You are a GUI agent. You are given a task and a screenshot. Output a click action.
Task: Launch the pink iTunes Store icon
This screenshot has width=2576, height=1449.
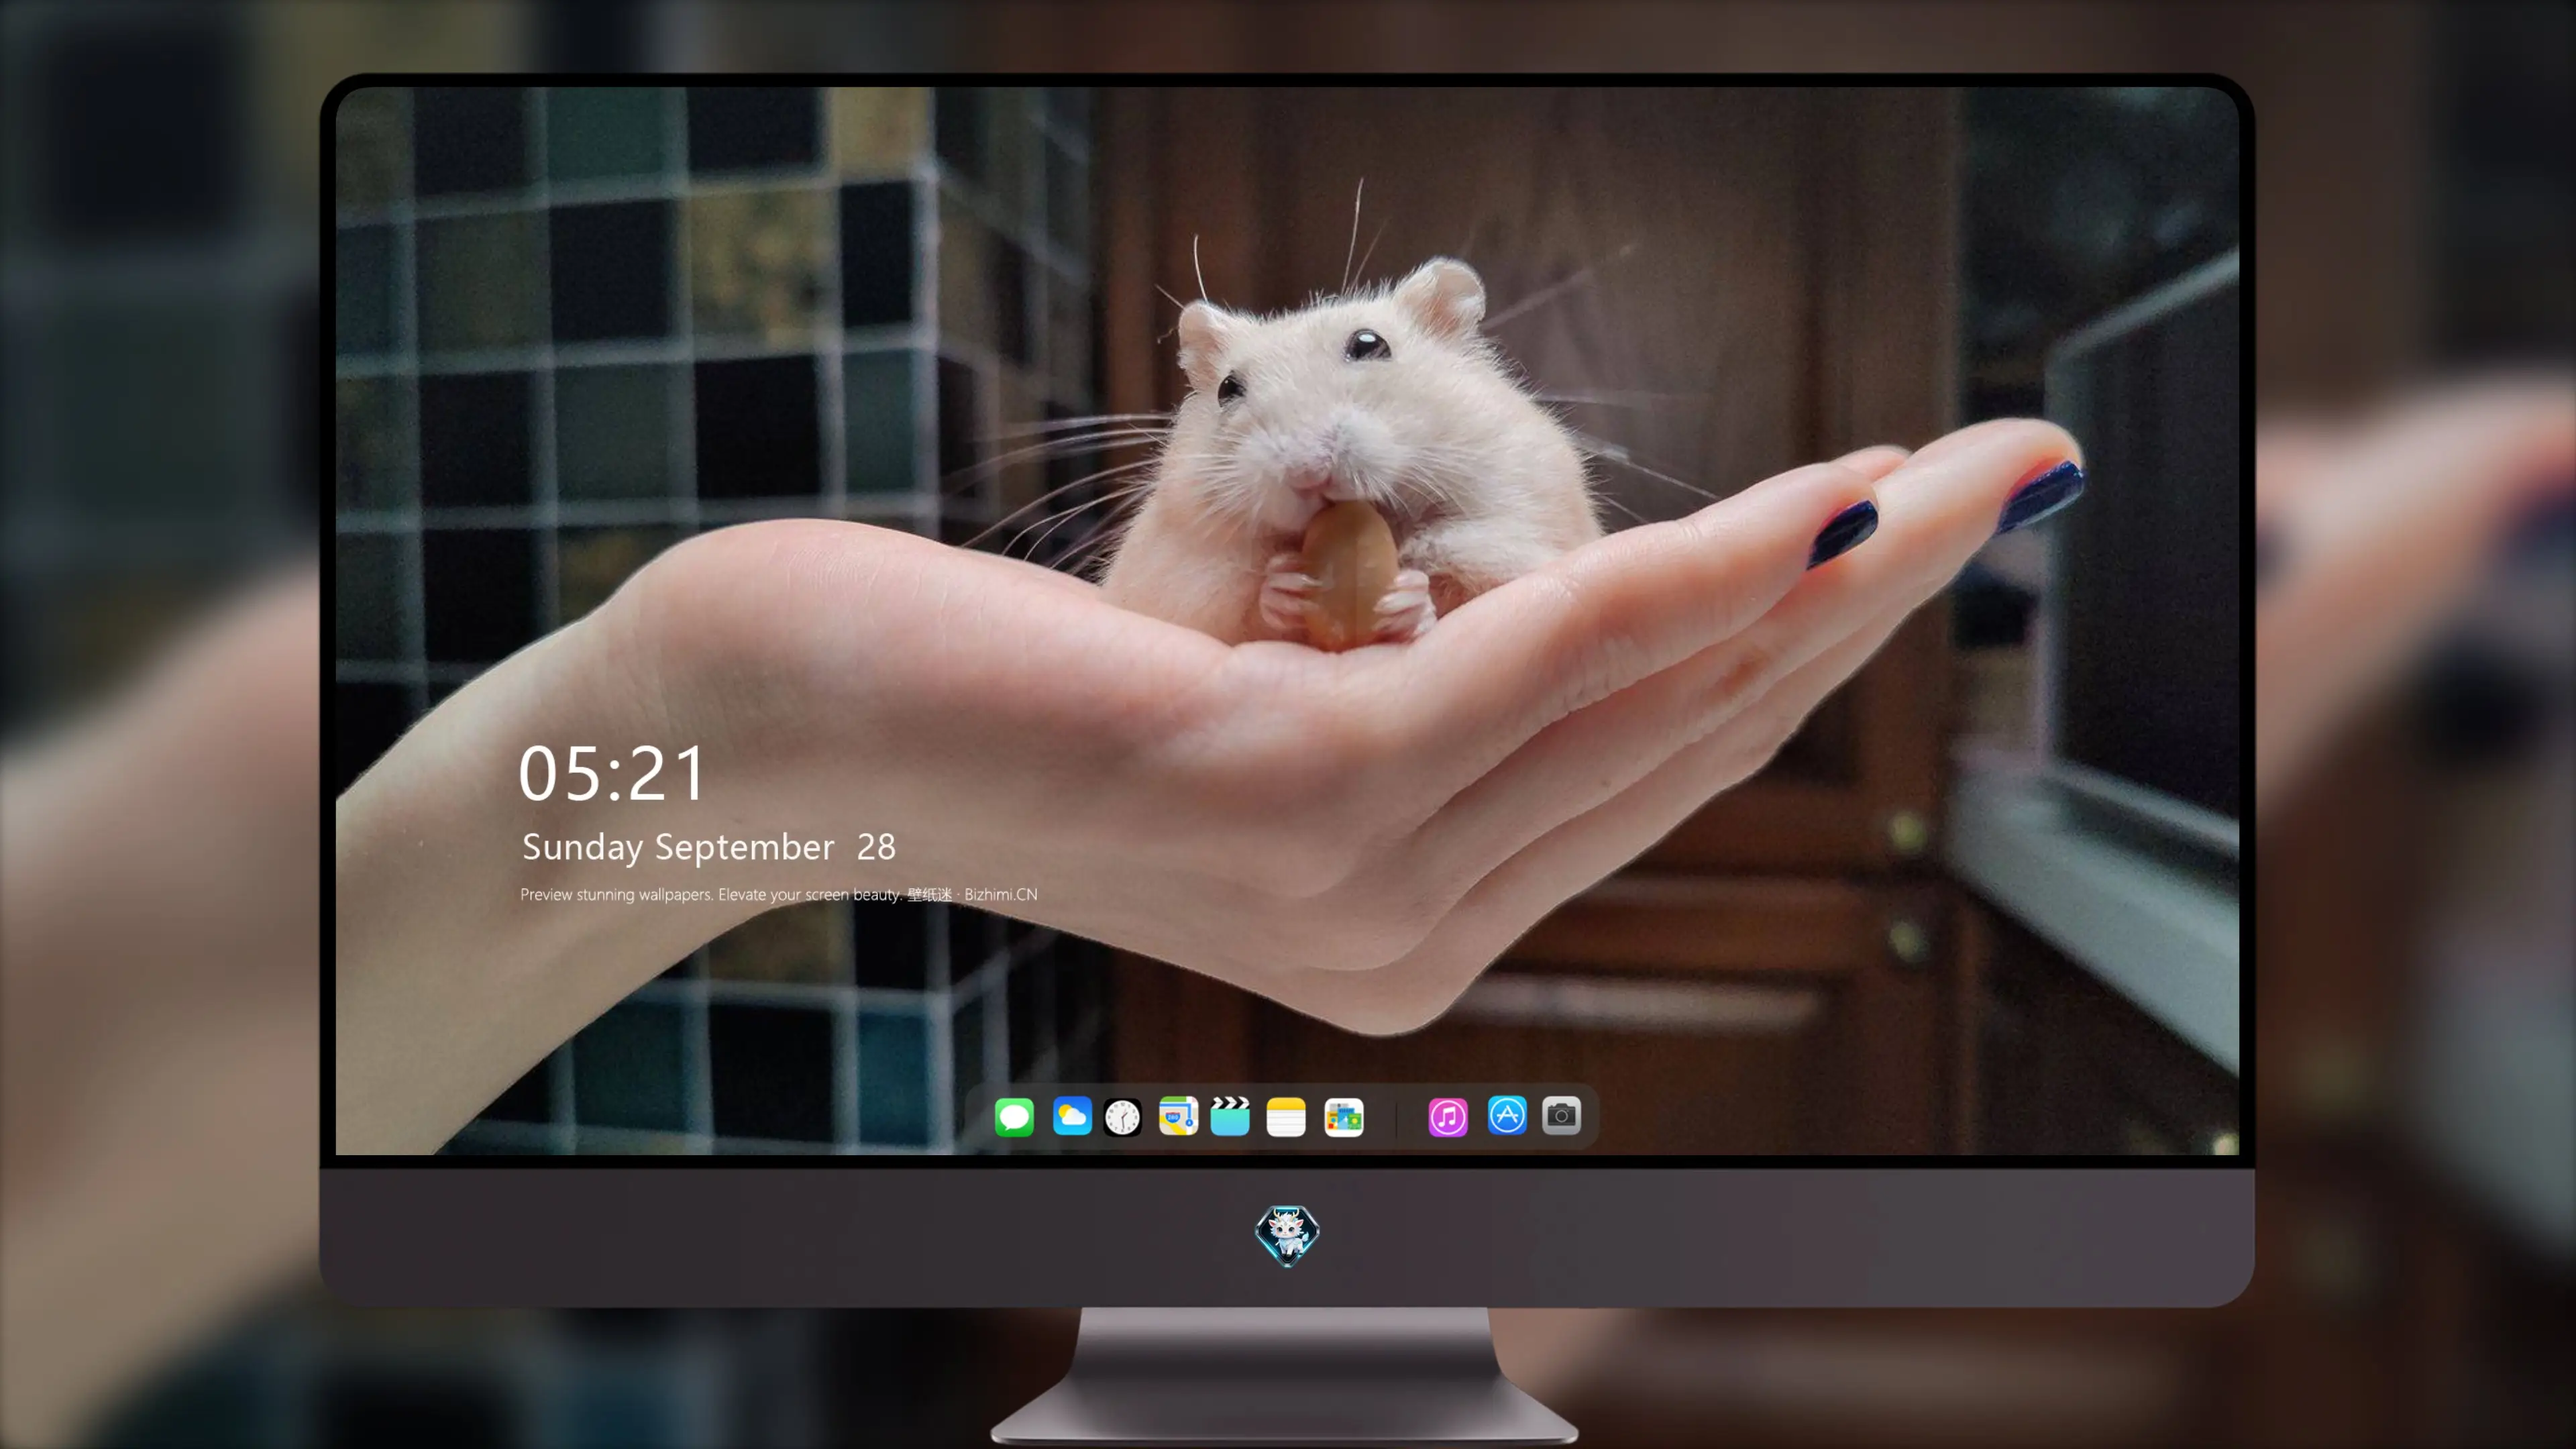1448,1117
